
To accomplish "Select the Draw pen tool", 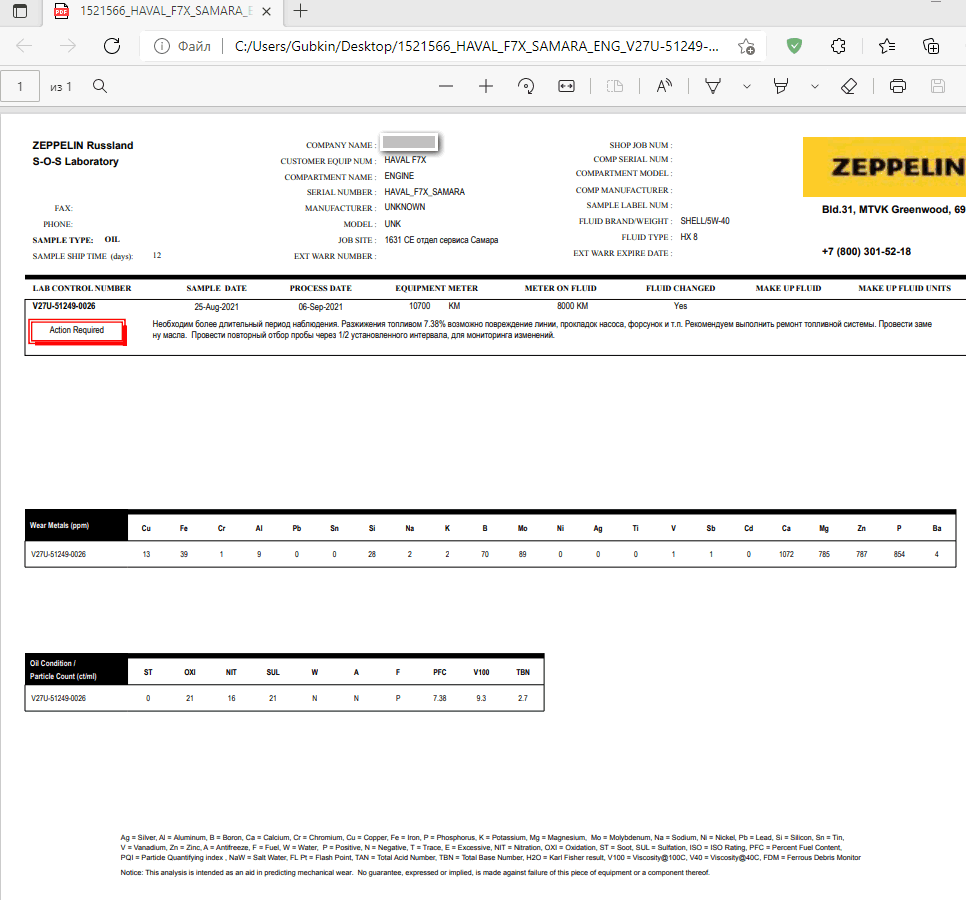I will 713,86.
